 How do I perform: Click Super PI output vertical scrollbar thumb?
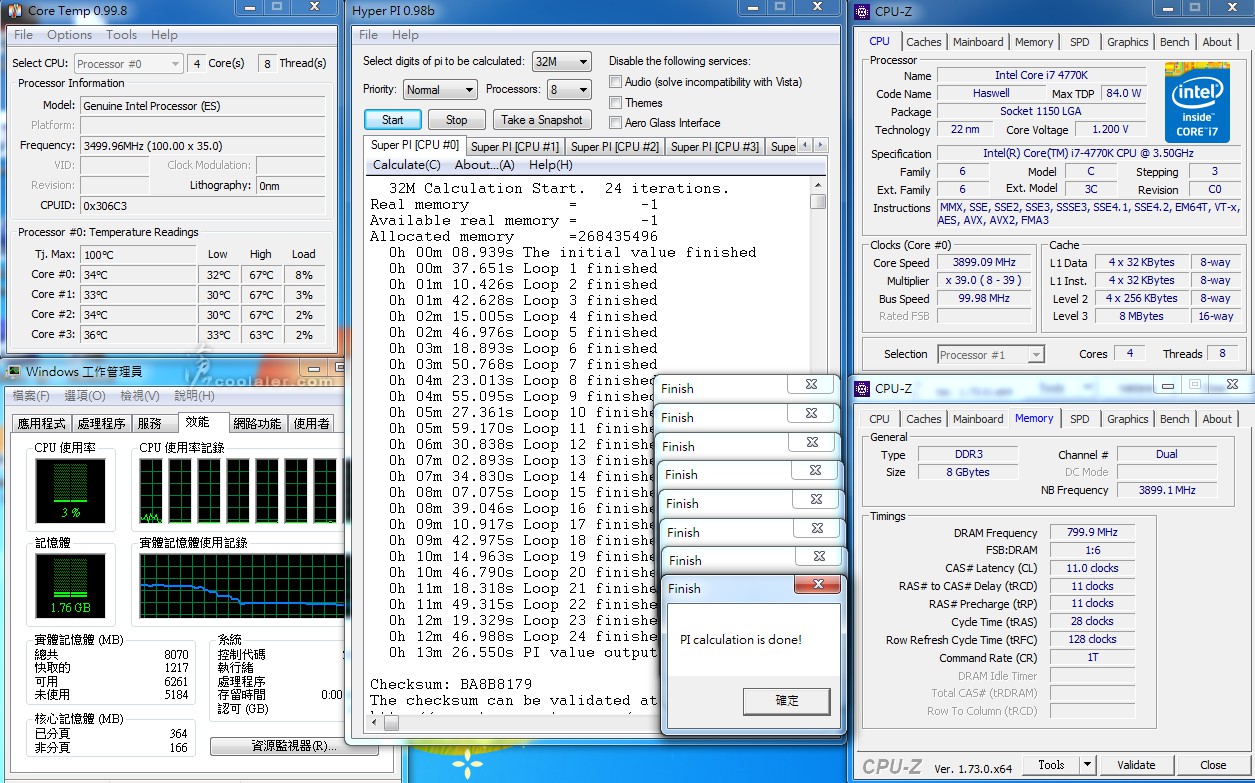point(818,201)
